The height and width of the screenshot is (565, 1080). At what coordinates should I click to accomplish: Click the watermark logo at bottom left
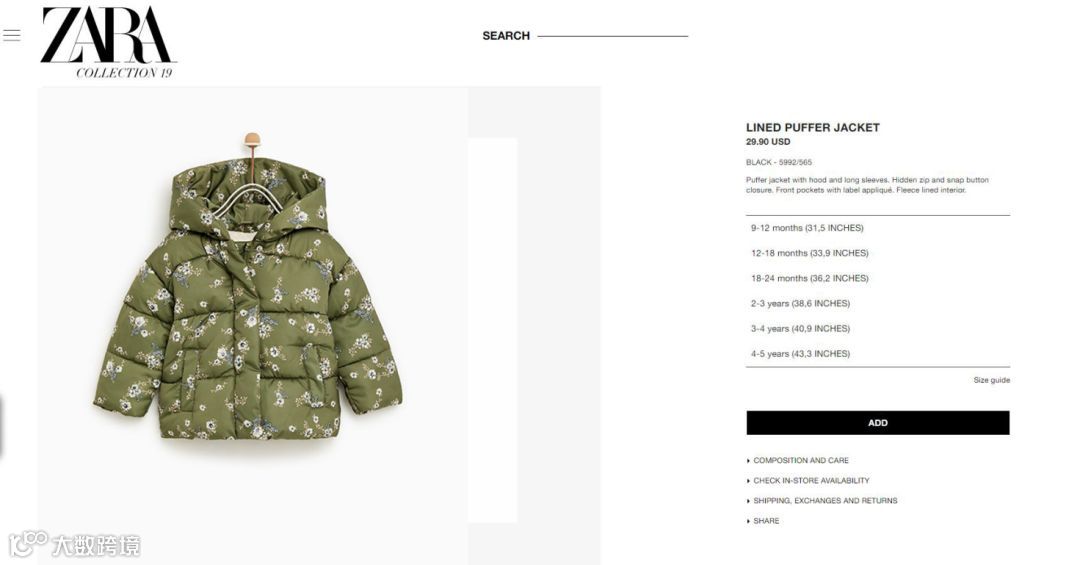[x=74, y=545]
